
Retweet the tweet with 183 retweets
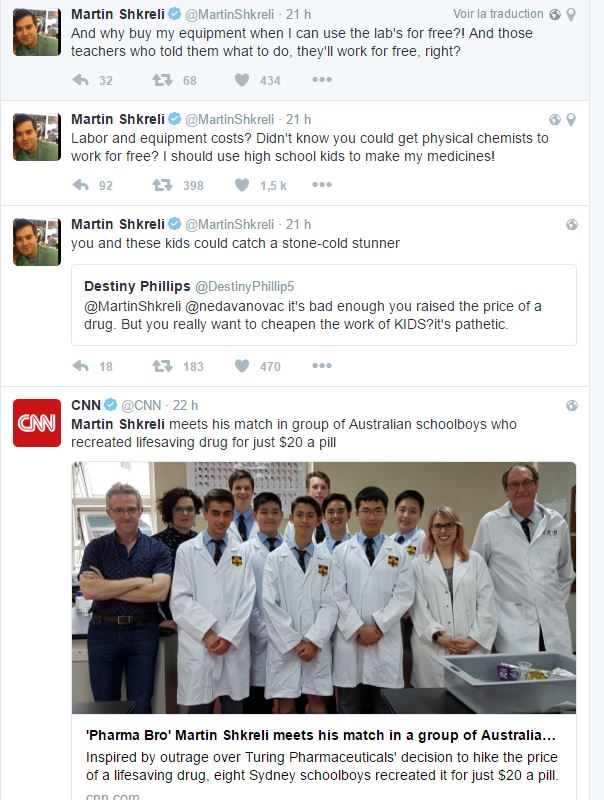[x=162, y=366]
